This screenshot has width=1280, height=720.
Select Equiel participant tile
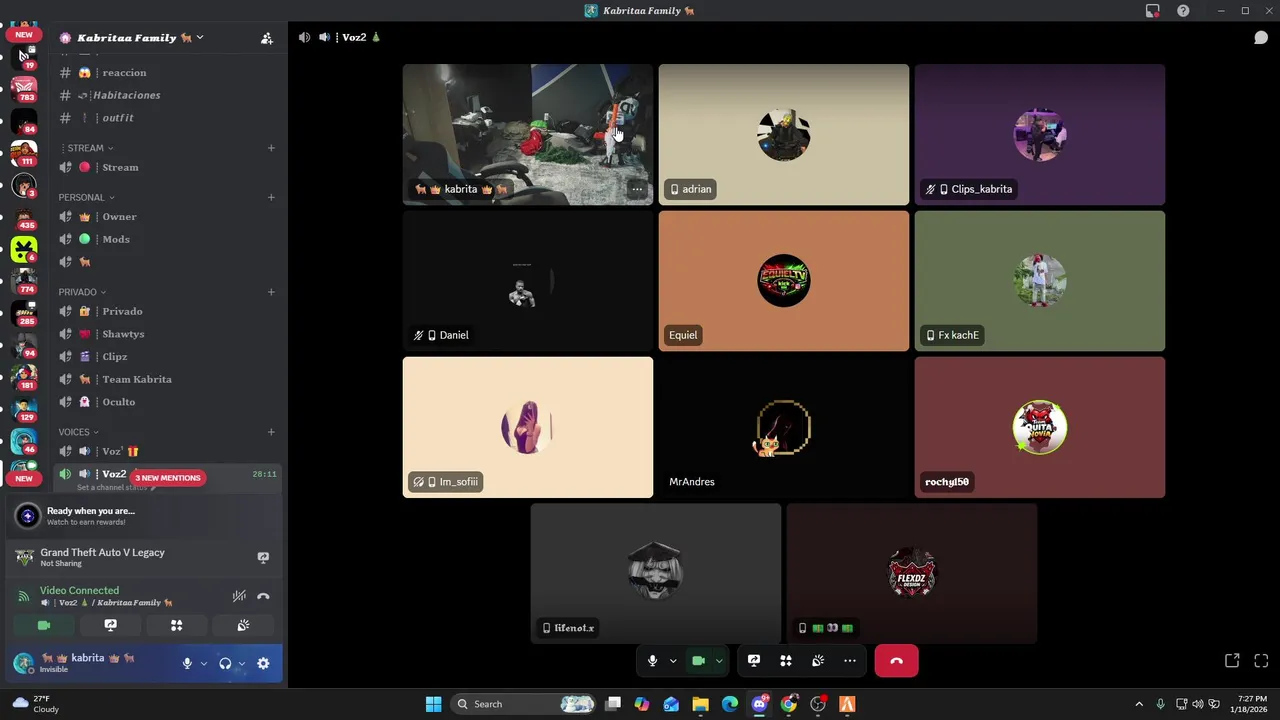784,281
